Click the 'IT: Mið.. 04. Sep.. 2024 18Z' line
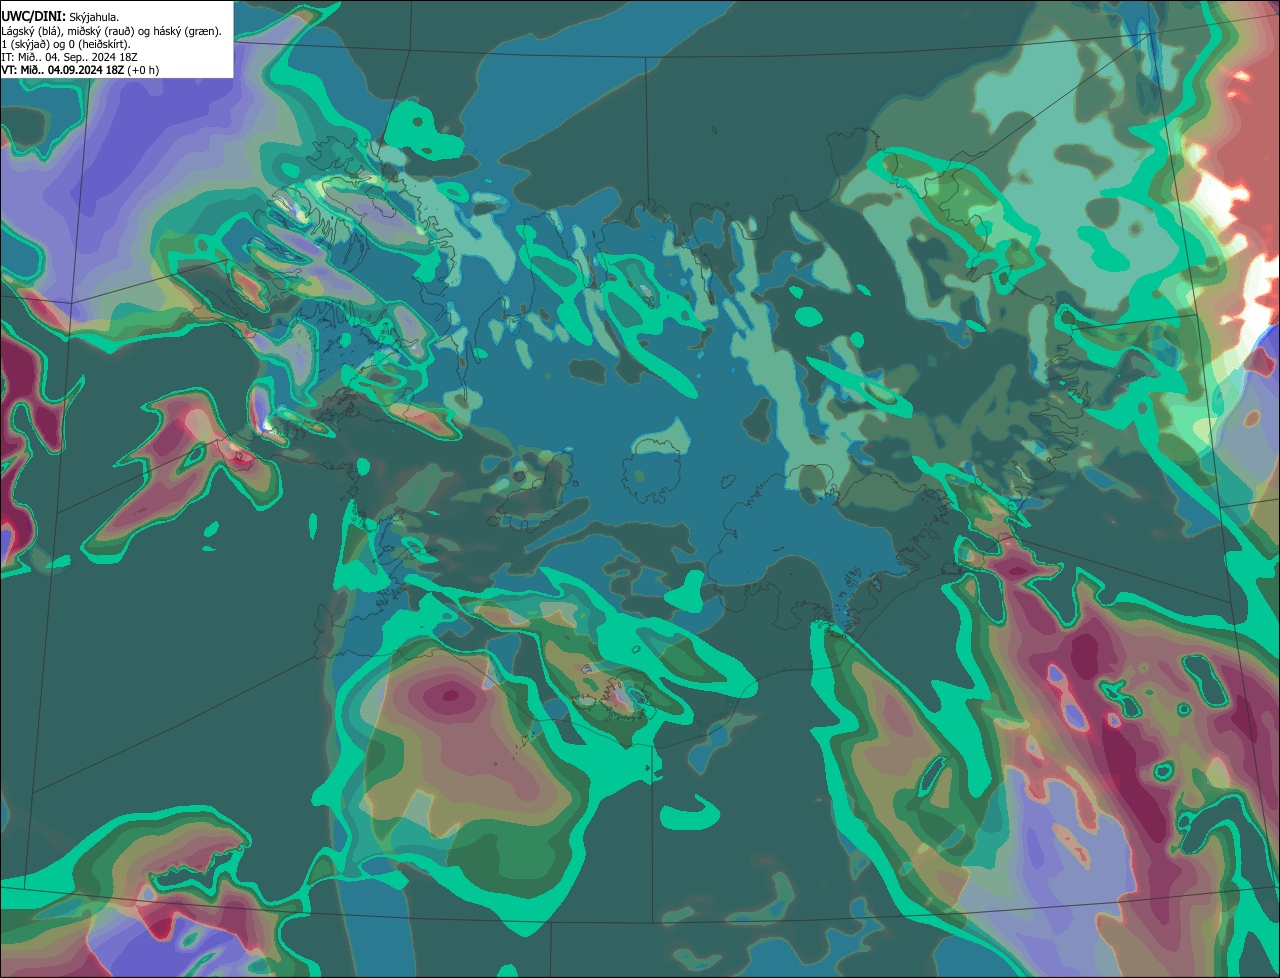1280x978 pixels. (x=68, y=57)
